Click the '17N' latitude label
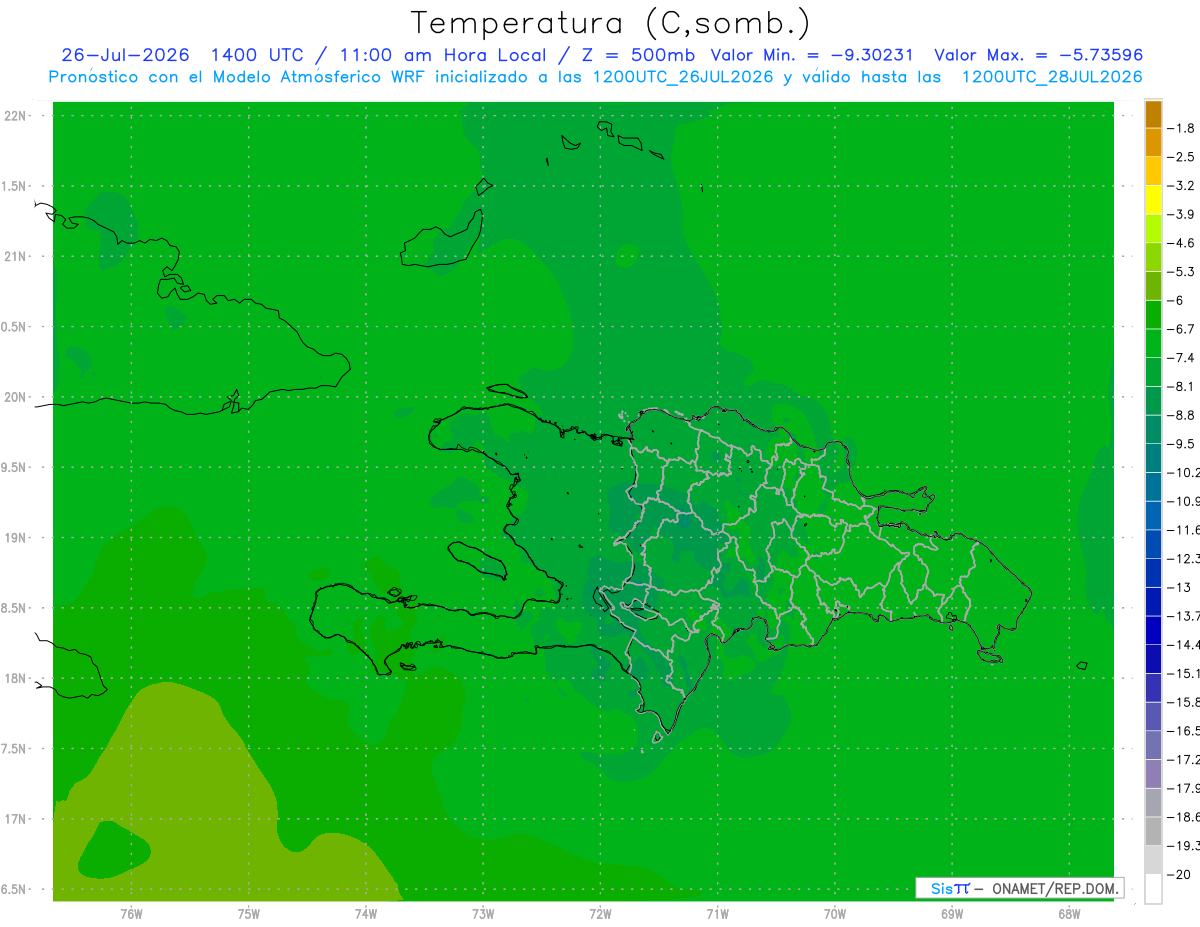The width and height of the screenshot is (1200, 927). click(x=15, y=819)
